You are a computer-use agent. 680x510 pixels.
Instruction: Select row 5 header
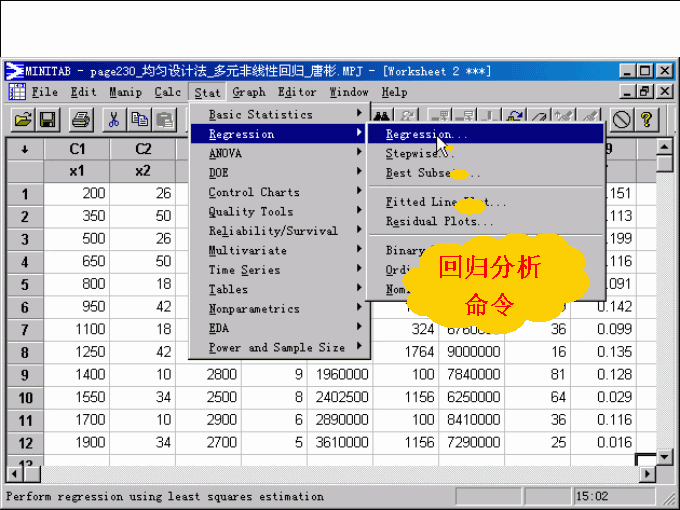click(x=24, y=283)
